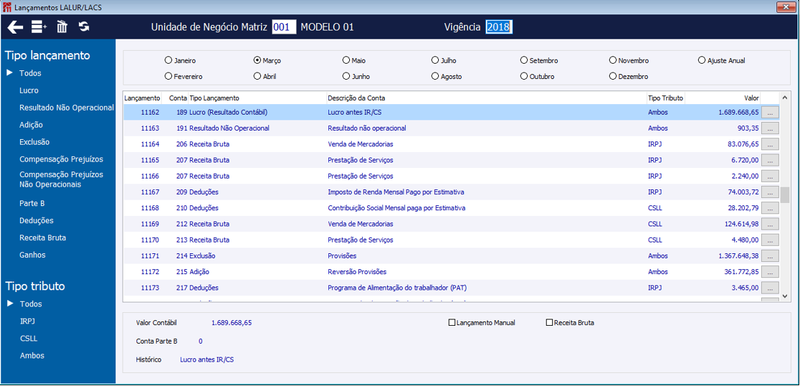Filter entries by Parte B
This screenshot has width=800, height=386.
pyautogui.click(x=32, y=203)
